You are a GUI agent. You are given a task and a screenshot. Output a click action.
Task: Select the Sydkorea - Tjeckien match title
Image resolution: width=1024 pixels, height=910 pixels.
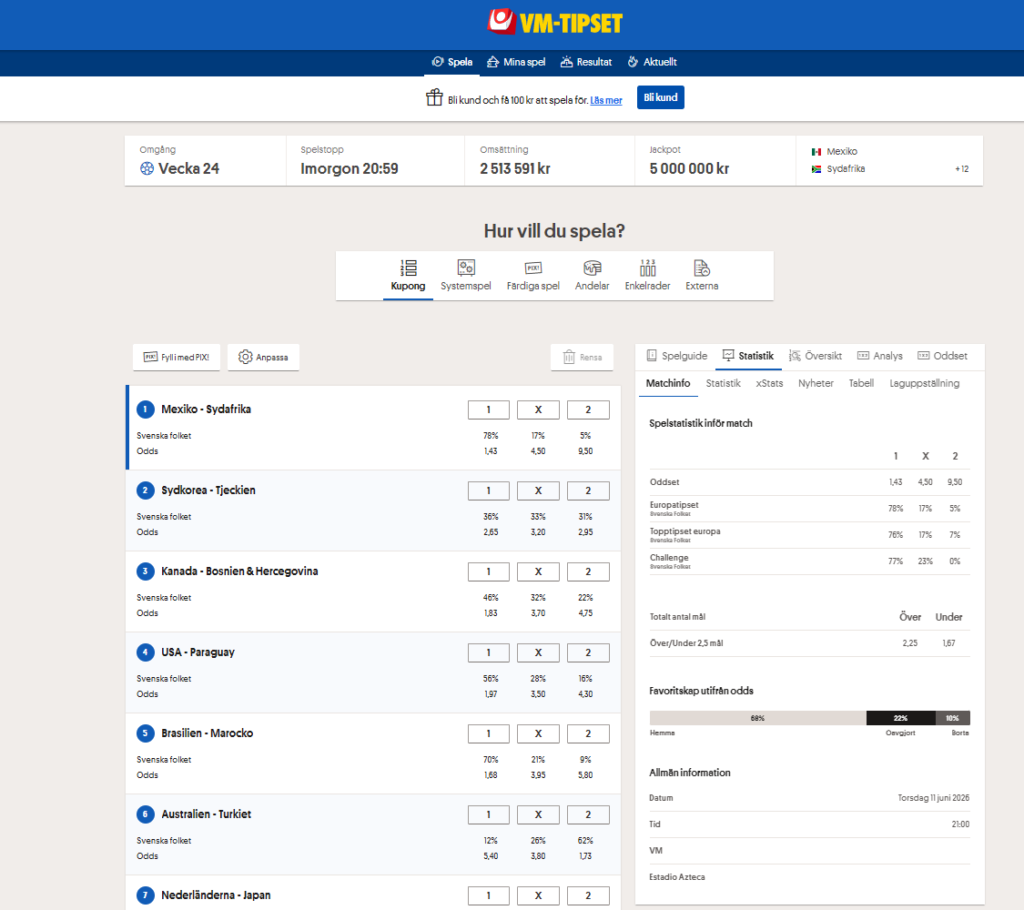tap(208, 491)
